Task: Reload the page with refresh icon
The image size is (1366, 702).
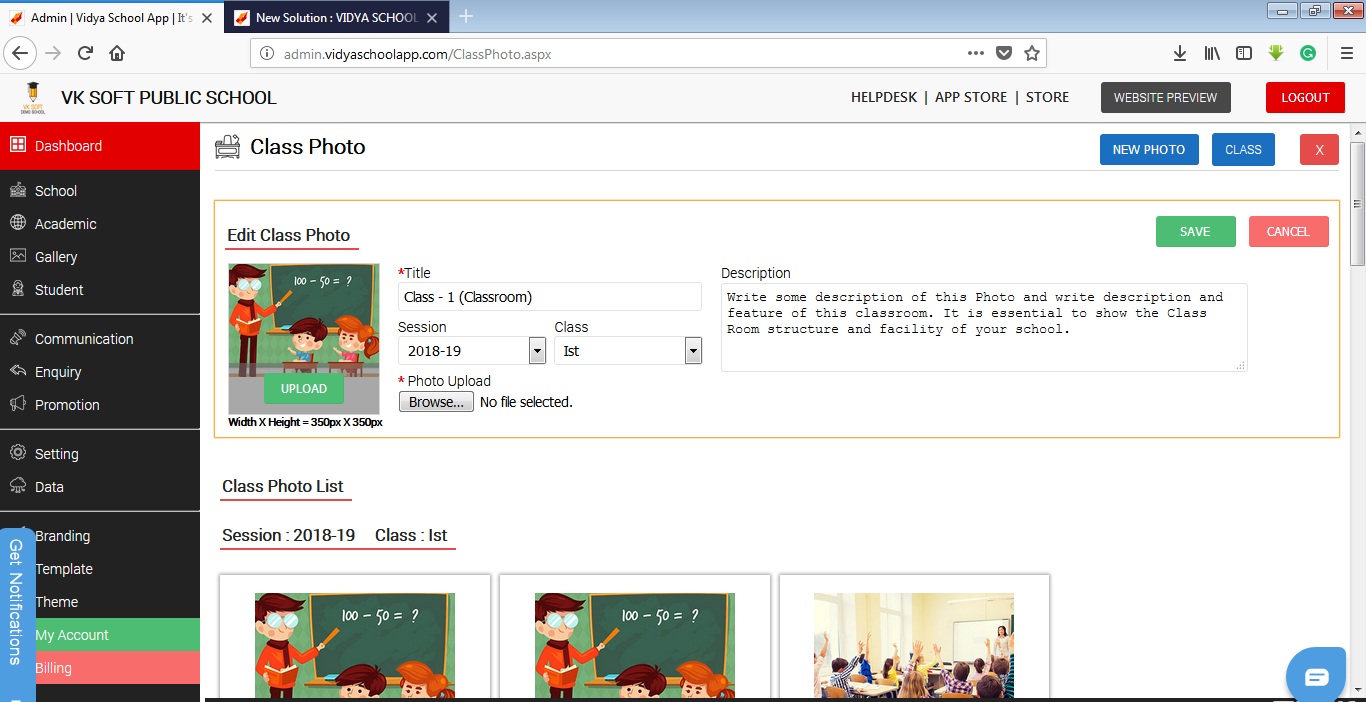Action: pyautogui.click(x=85, y=53)
